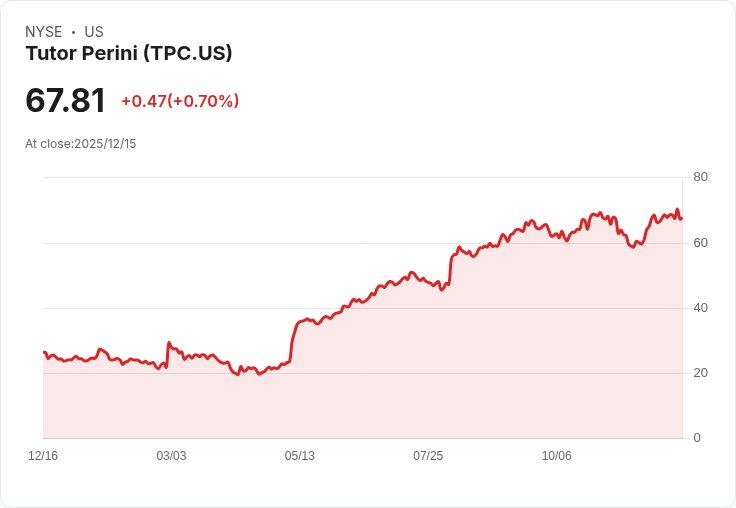This screenshot has width=736, height=508.
Task: Click the NYSE exchange label
Action: (44, 32)
